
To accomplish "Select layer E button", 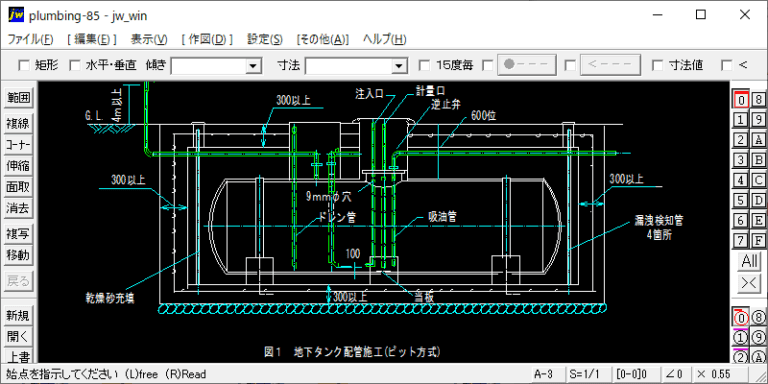I will click(x=758, y=220).
